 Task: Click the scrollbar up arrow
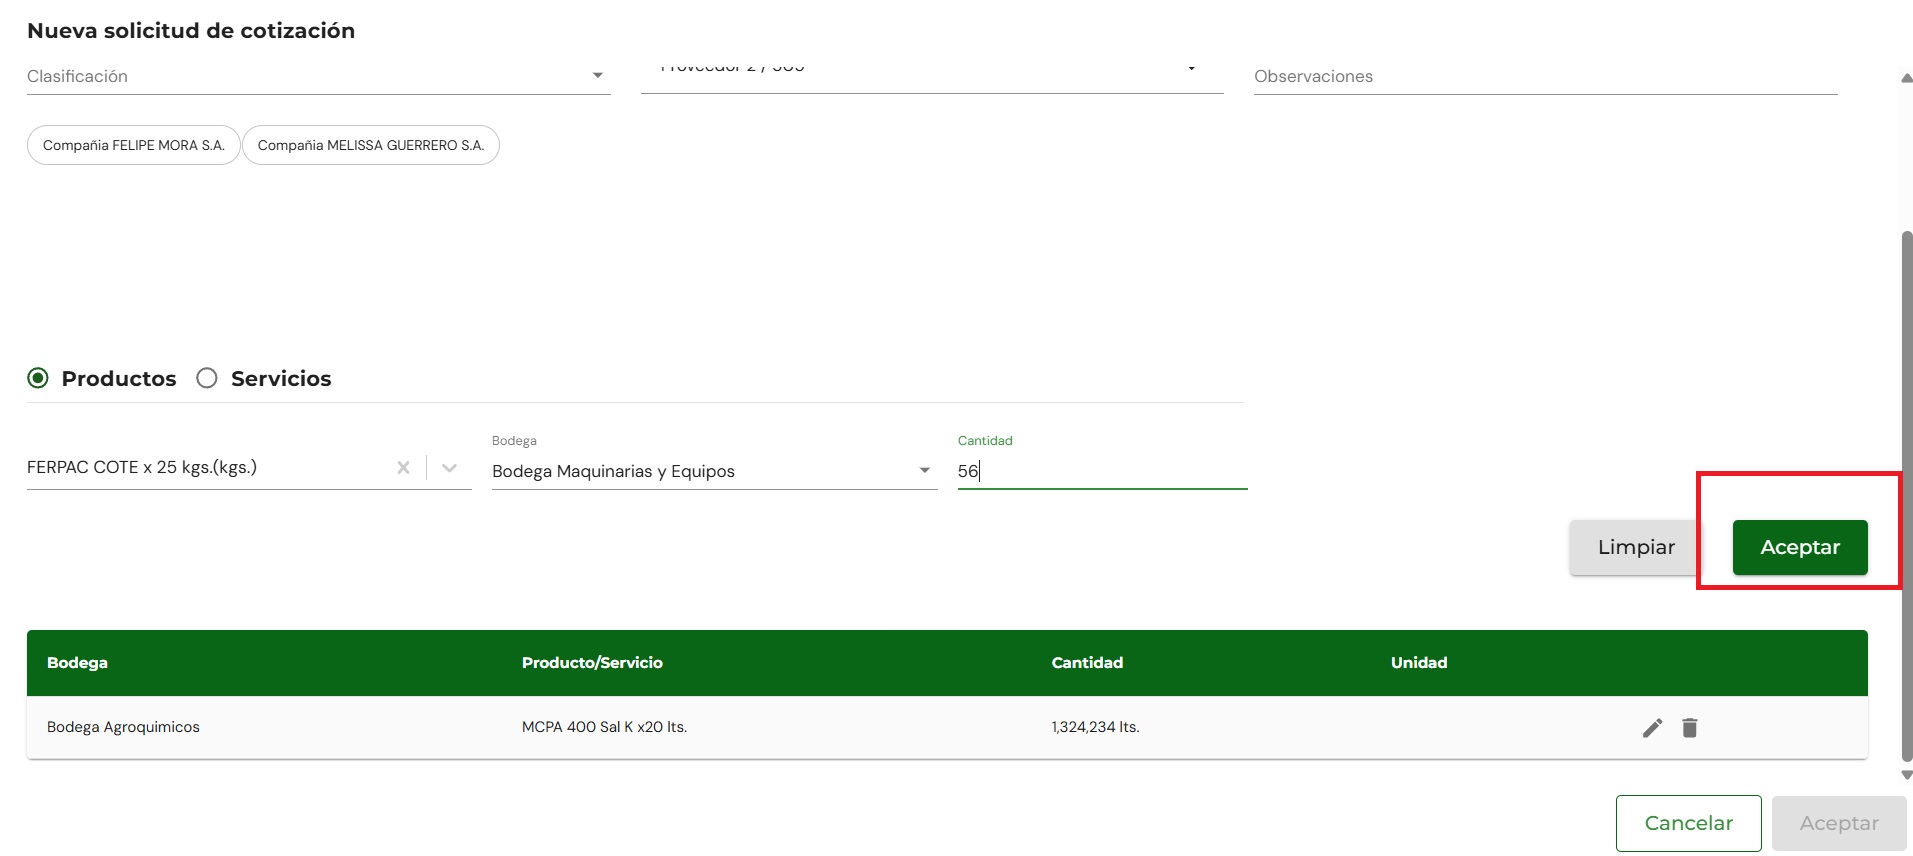click(1907, 78)
